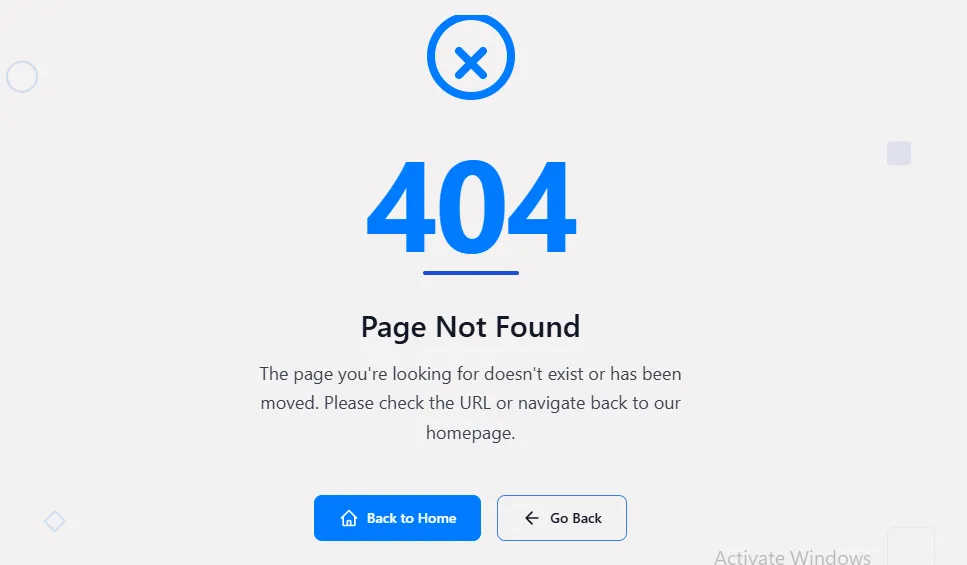The image size is (967, 565).
Task: Select the 'Go Back' label text
Action: point(576,518)
